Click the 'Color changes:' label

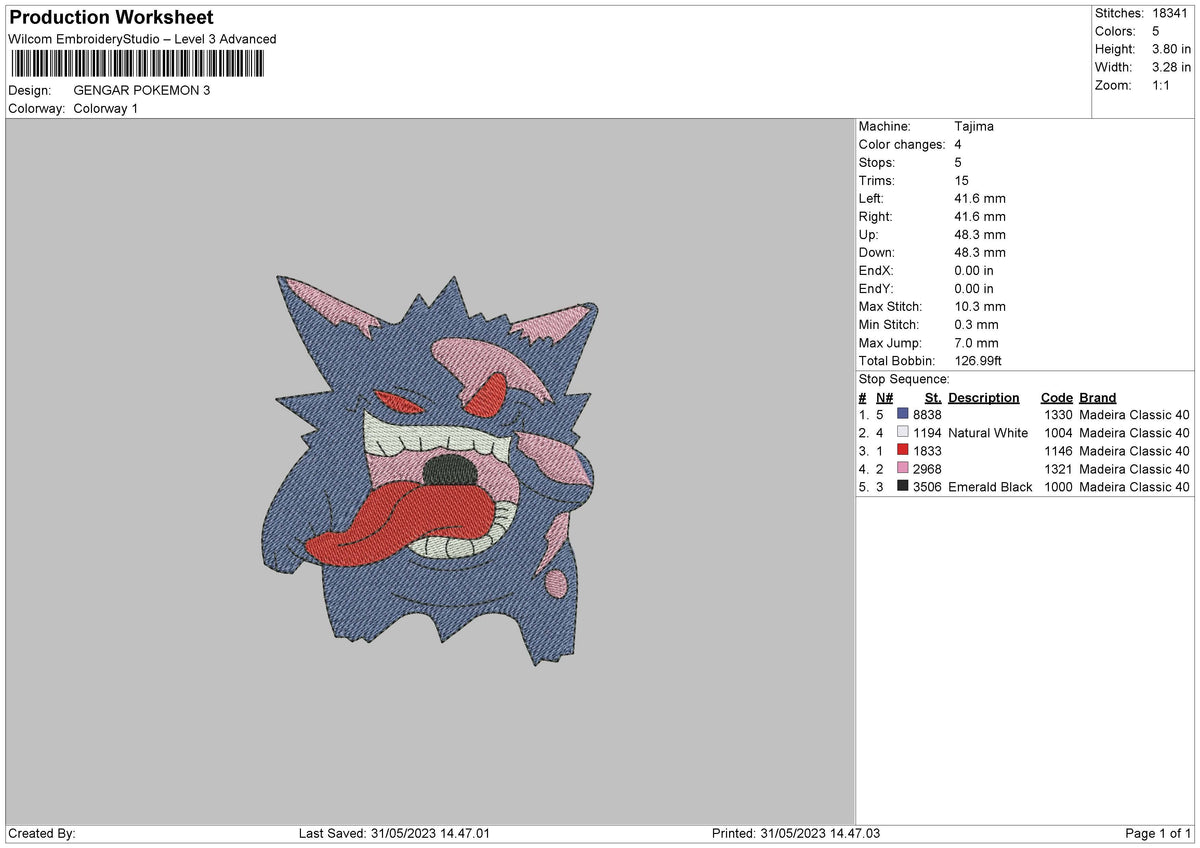[x=902, y=144]
